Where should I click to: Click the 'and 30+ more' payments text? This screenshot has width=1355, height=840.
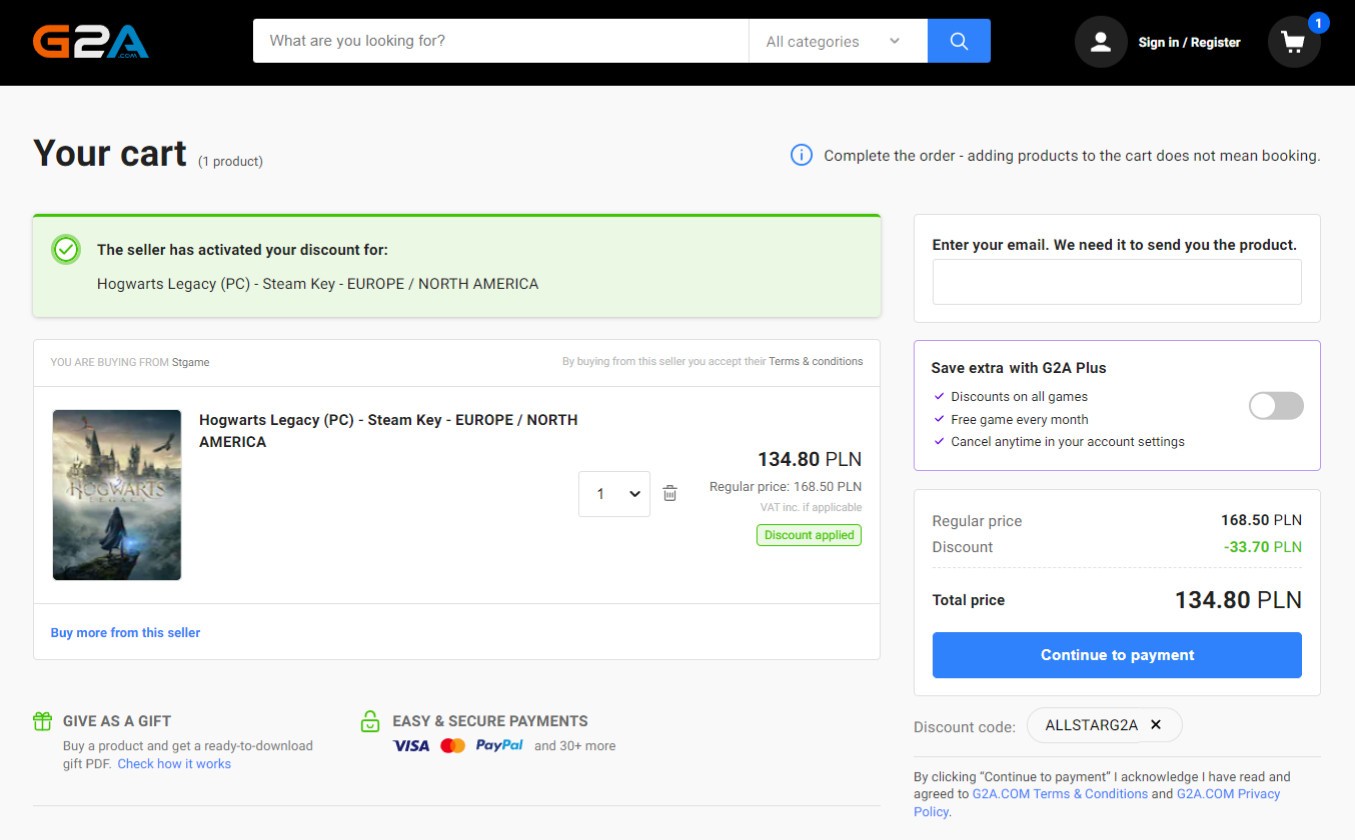point(575,746)
